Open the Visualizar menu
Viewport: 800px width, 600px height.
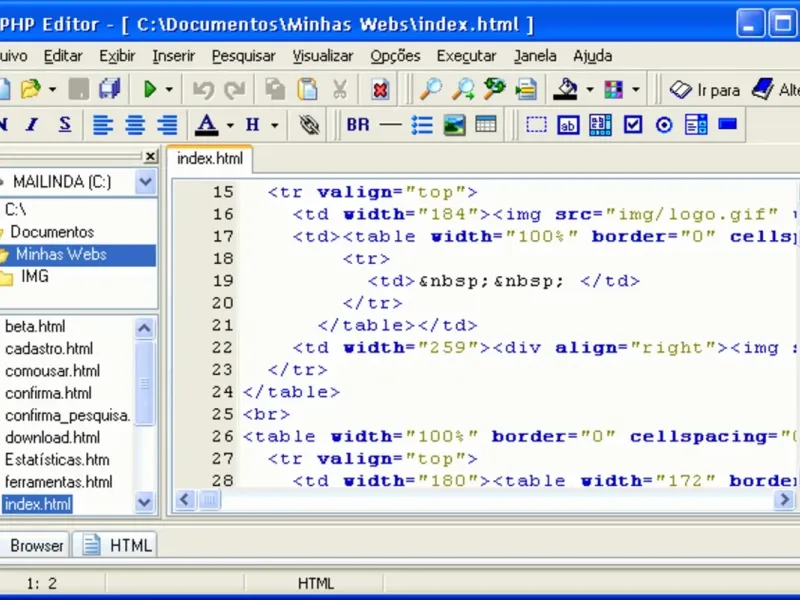pos(322,56)
